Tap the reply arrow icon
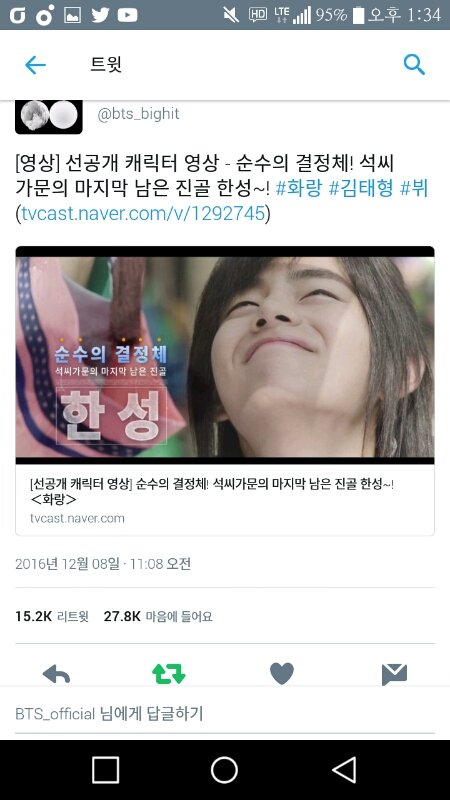This screenshot has width=450, height=800. click(x=56, y=674)
